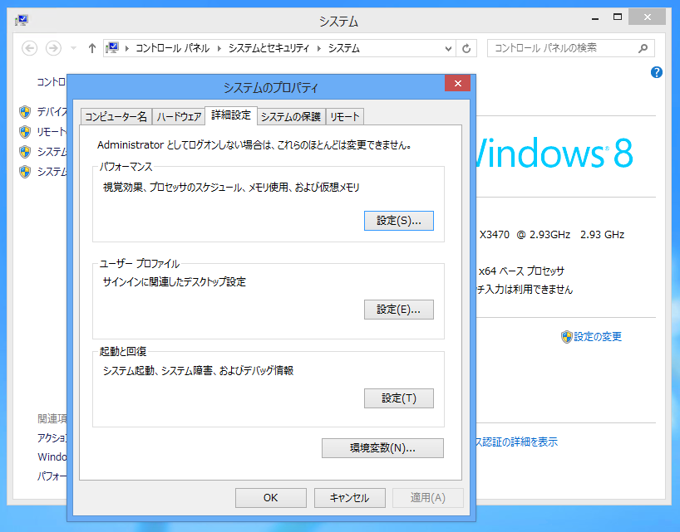Select the 詳細設定 tab
680x532 pixels.
[231, 115]
